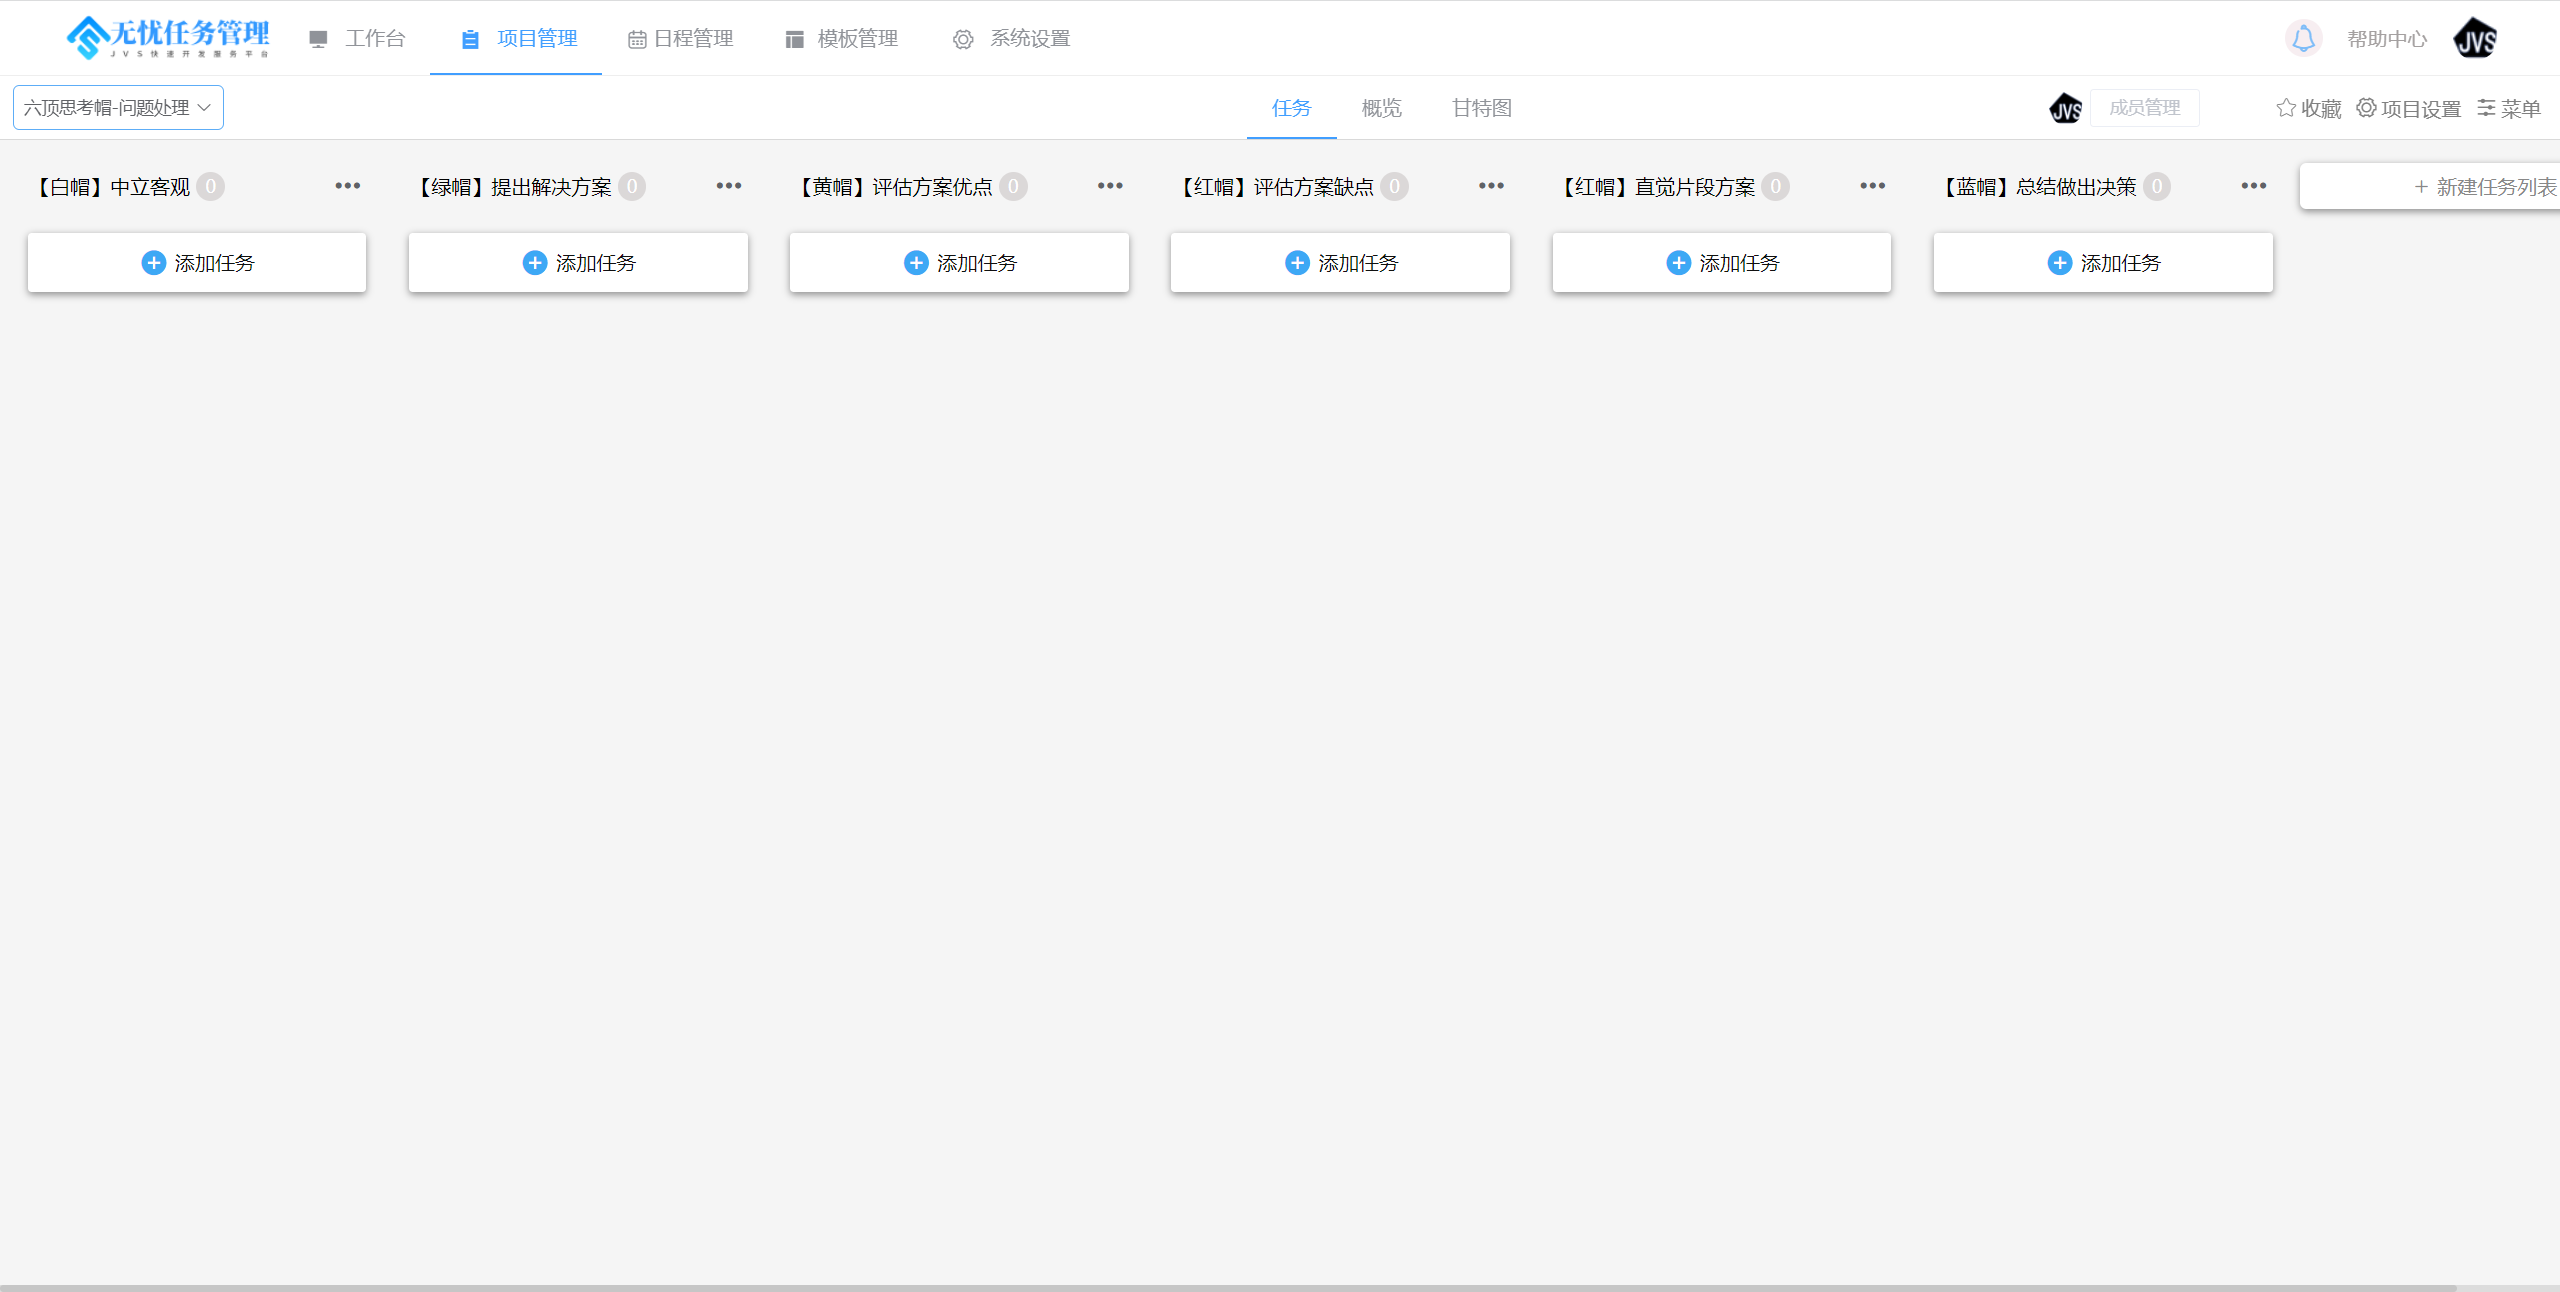Open more options for 【蓝帽】总结做出决策
Screen dimensions: 2560x1292
pyautogui.click(x=2254, y=186)
